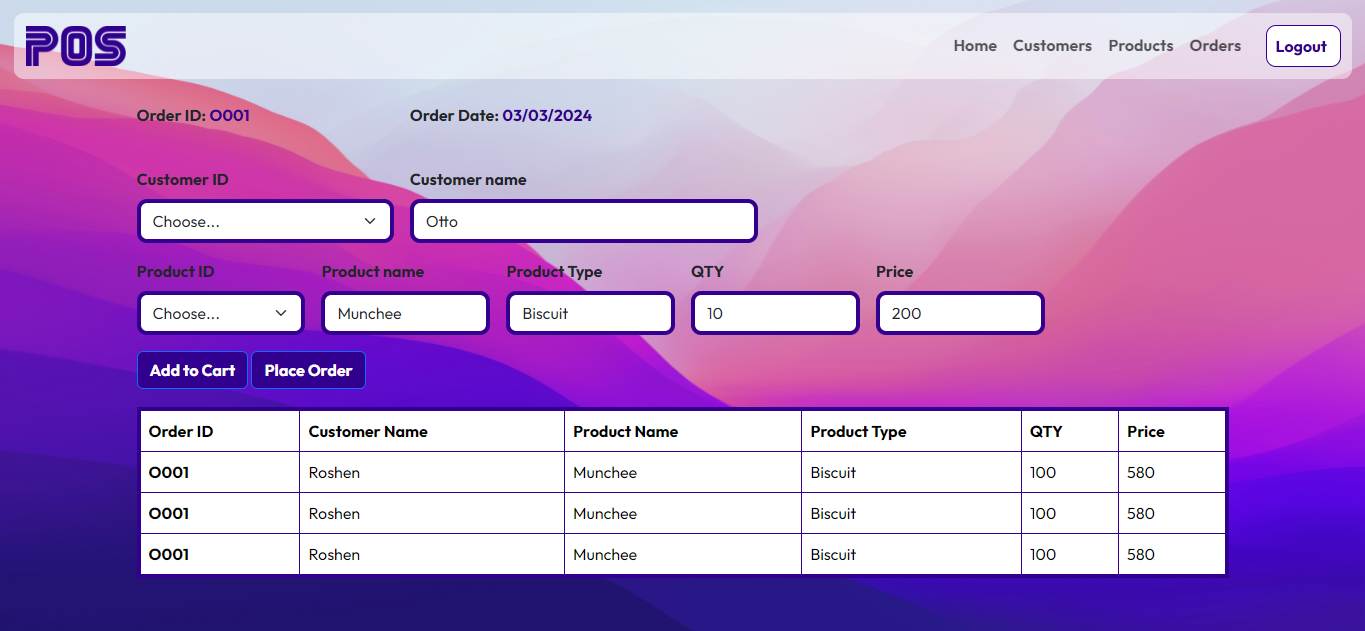This screenshot has height=631, width=1365.
Task: Click the Customer Name cell in second row
Action: pyautogui.click(x=334, y=513)
